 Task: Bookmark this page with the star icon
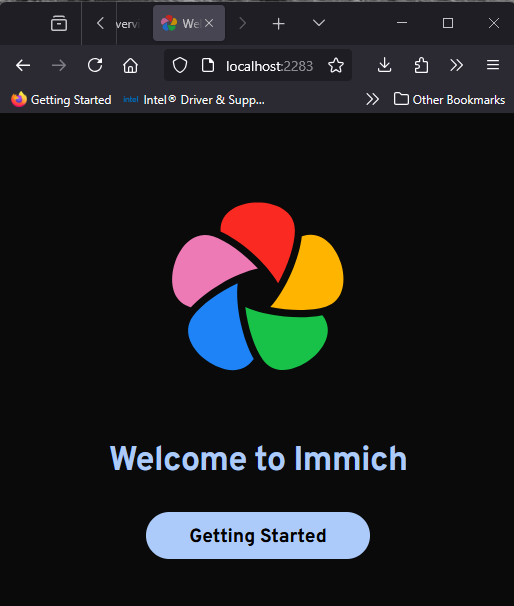click(x=336, y=65)
